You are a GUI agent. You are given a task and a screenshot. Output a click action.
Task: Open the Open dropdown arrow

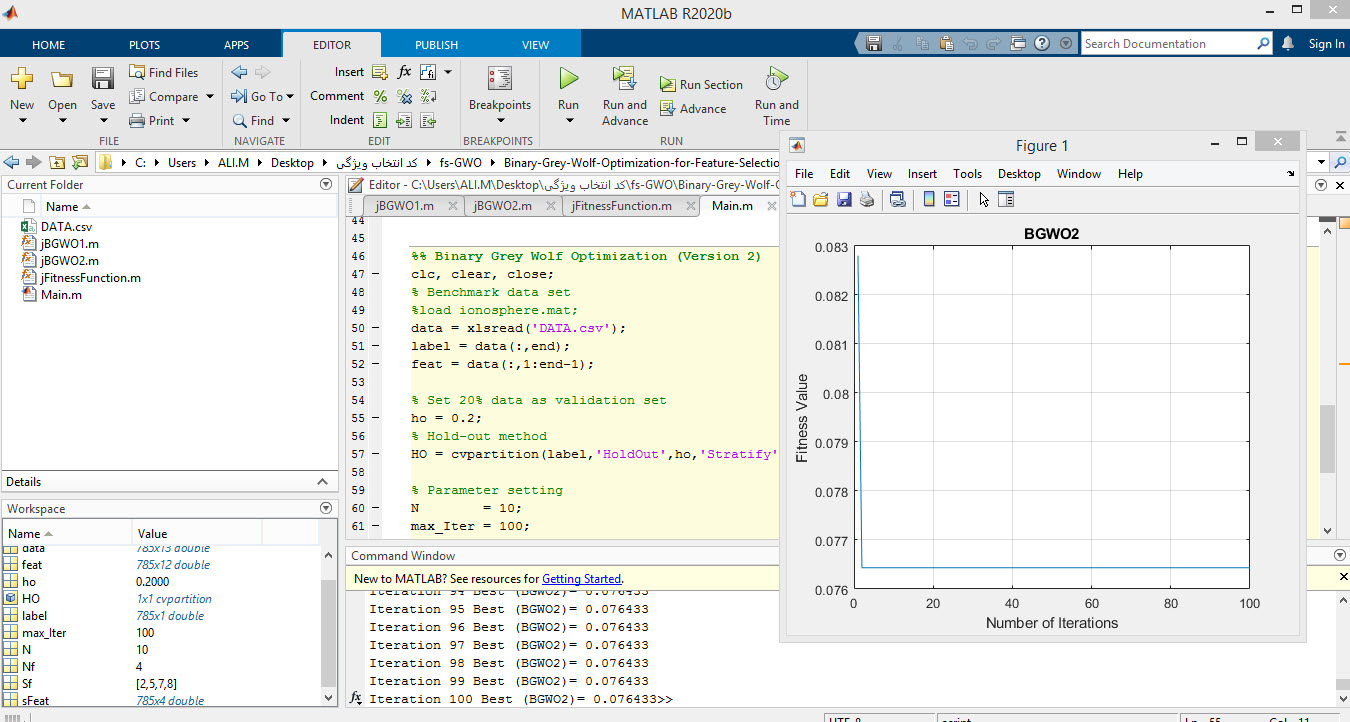point(62,121)
